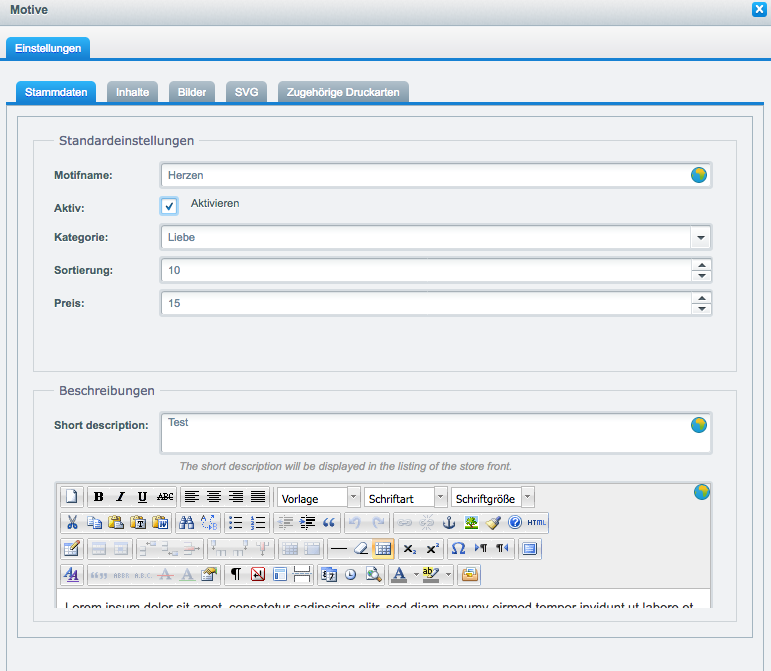Screen dimensions: 771x671
Task: Toggle bold formatting in the editor
Action: (99, 497)
